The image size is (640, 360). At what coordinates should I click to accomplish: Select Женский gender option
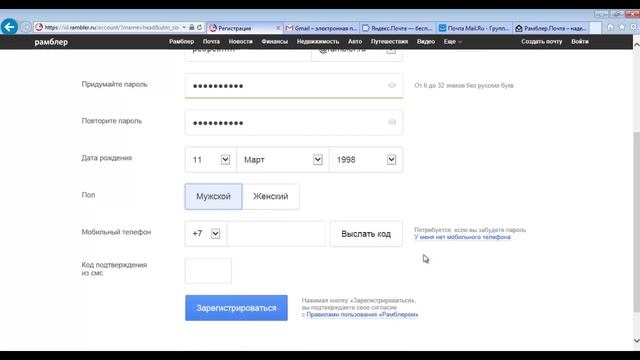pos(271,196)
